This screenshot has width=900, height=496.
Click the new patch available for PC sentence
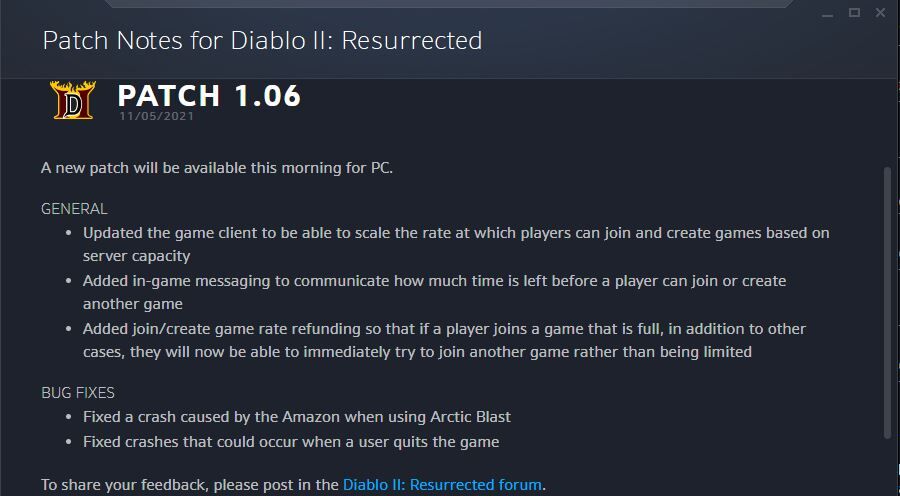click(x=217, y=168)
